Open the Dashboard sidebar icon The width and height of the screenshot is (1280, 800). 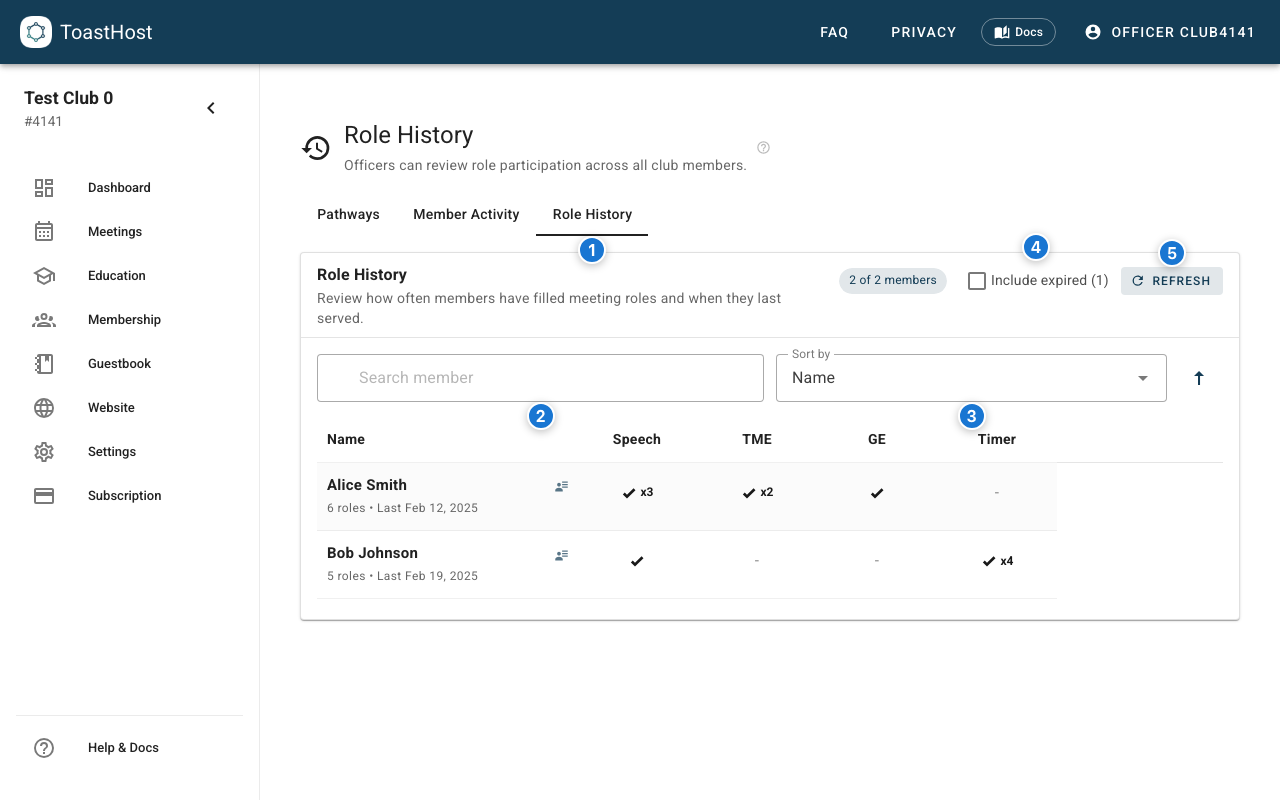click(x=44, y=188)
